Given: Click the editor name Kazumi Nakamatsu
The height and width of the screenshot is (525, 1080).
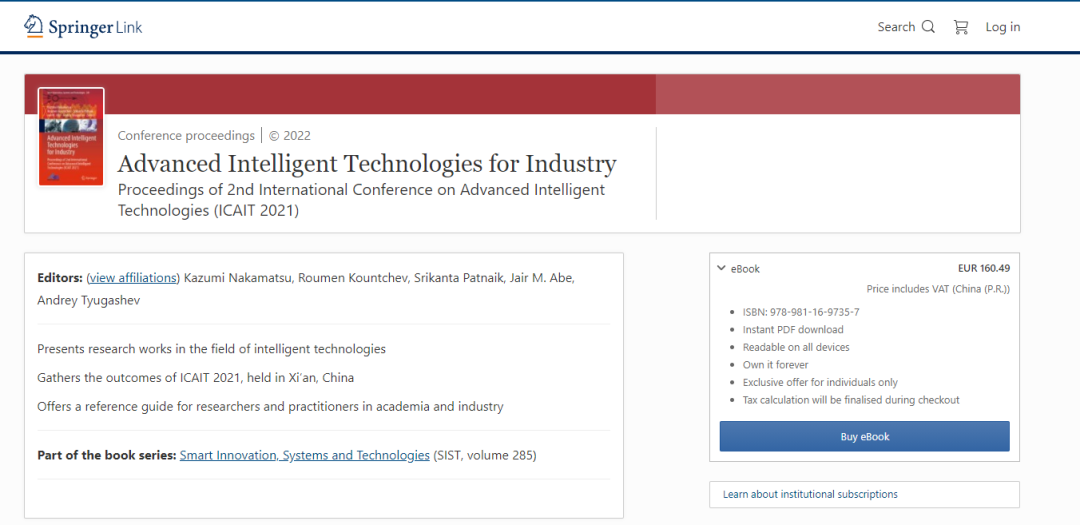Looking at the screenshot, I should [239, 278].
